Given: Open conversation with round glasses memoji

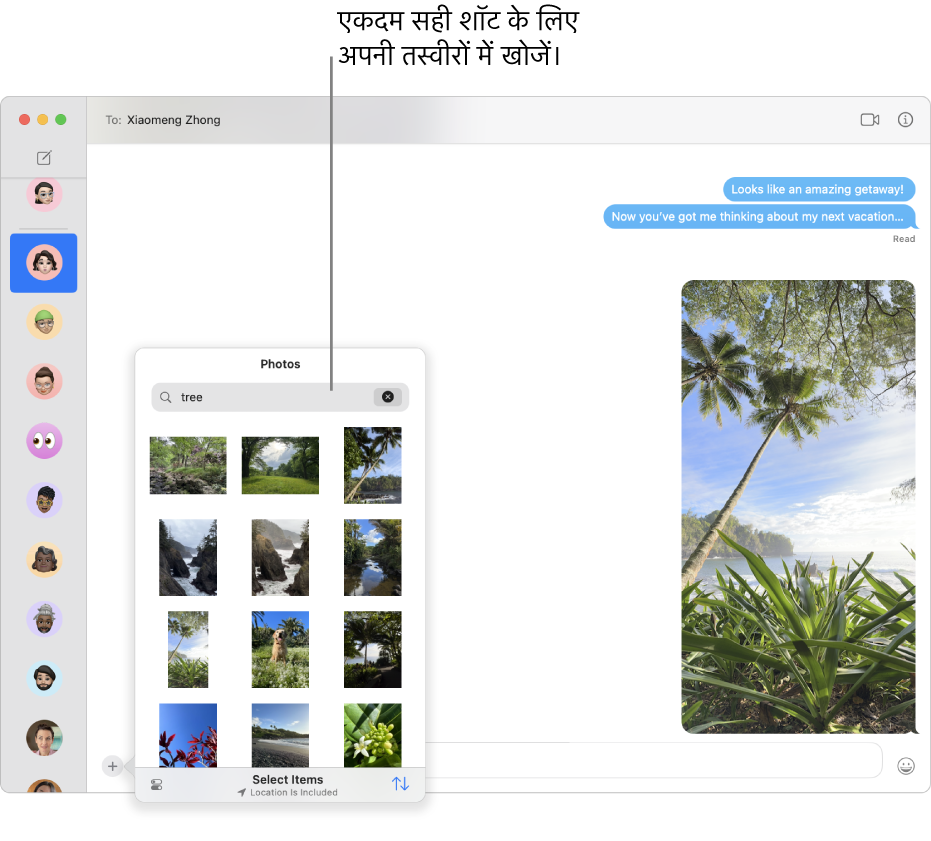Looking at the screenshot, I should tap(44, 381).
